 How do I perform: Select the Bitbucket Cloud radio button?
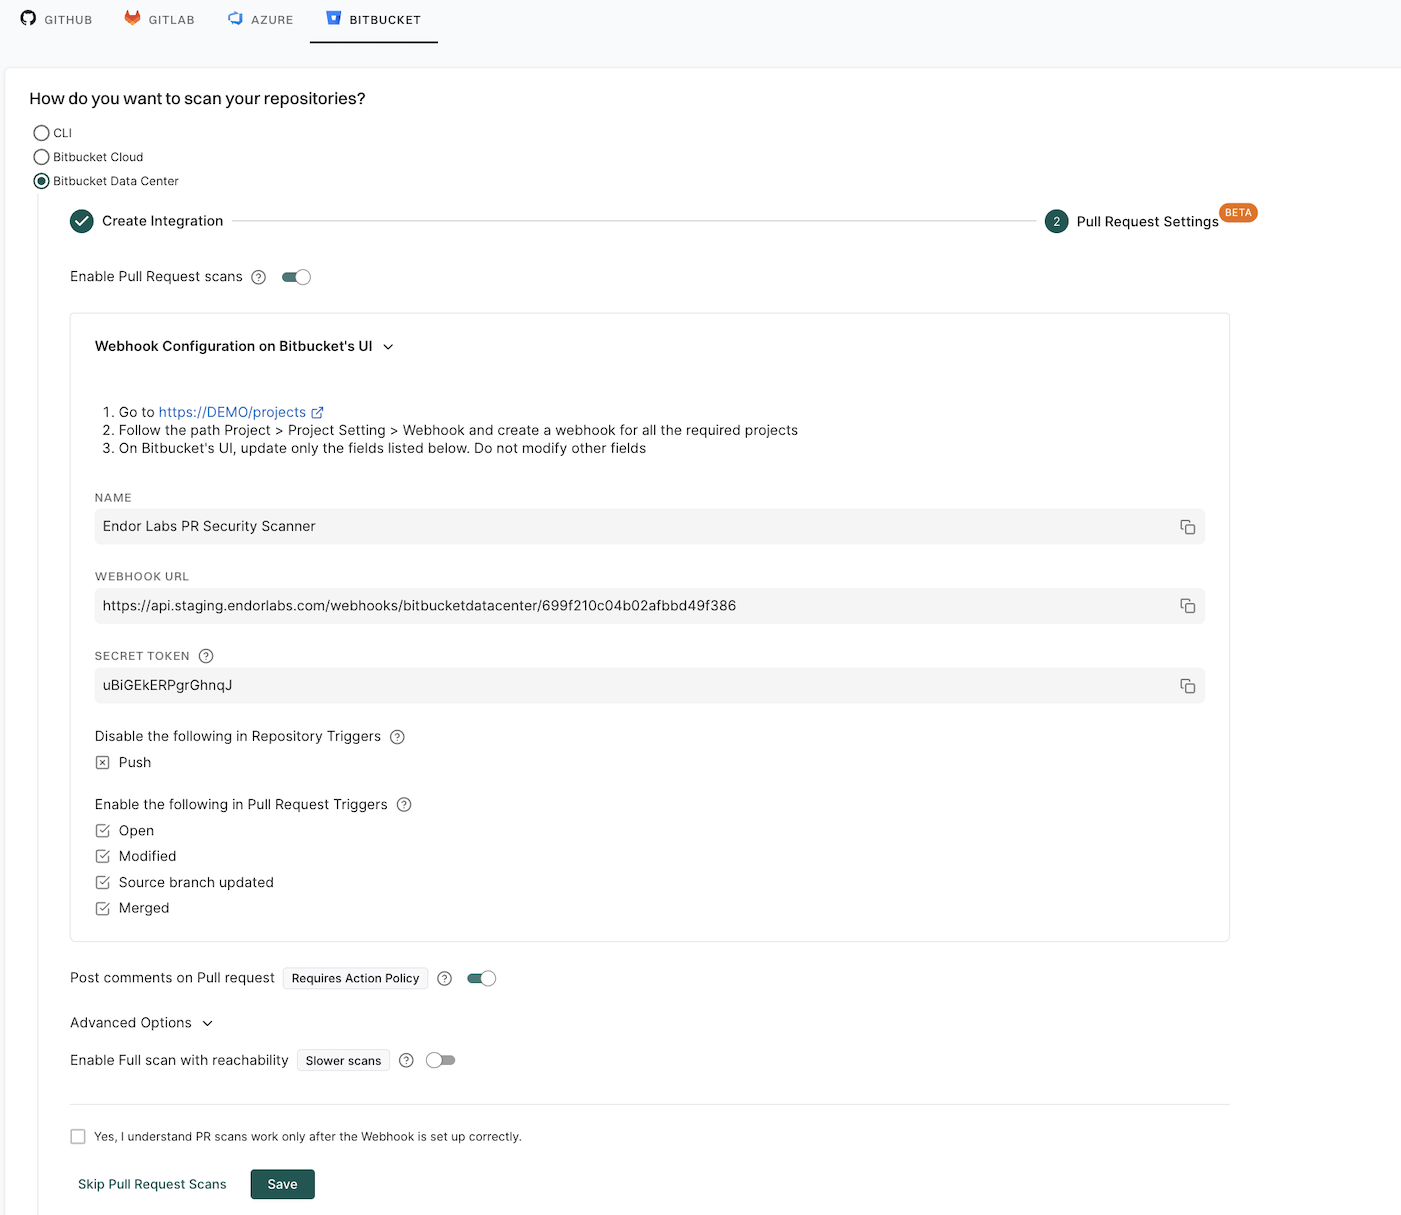[41, 157]
